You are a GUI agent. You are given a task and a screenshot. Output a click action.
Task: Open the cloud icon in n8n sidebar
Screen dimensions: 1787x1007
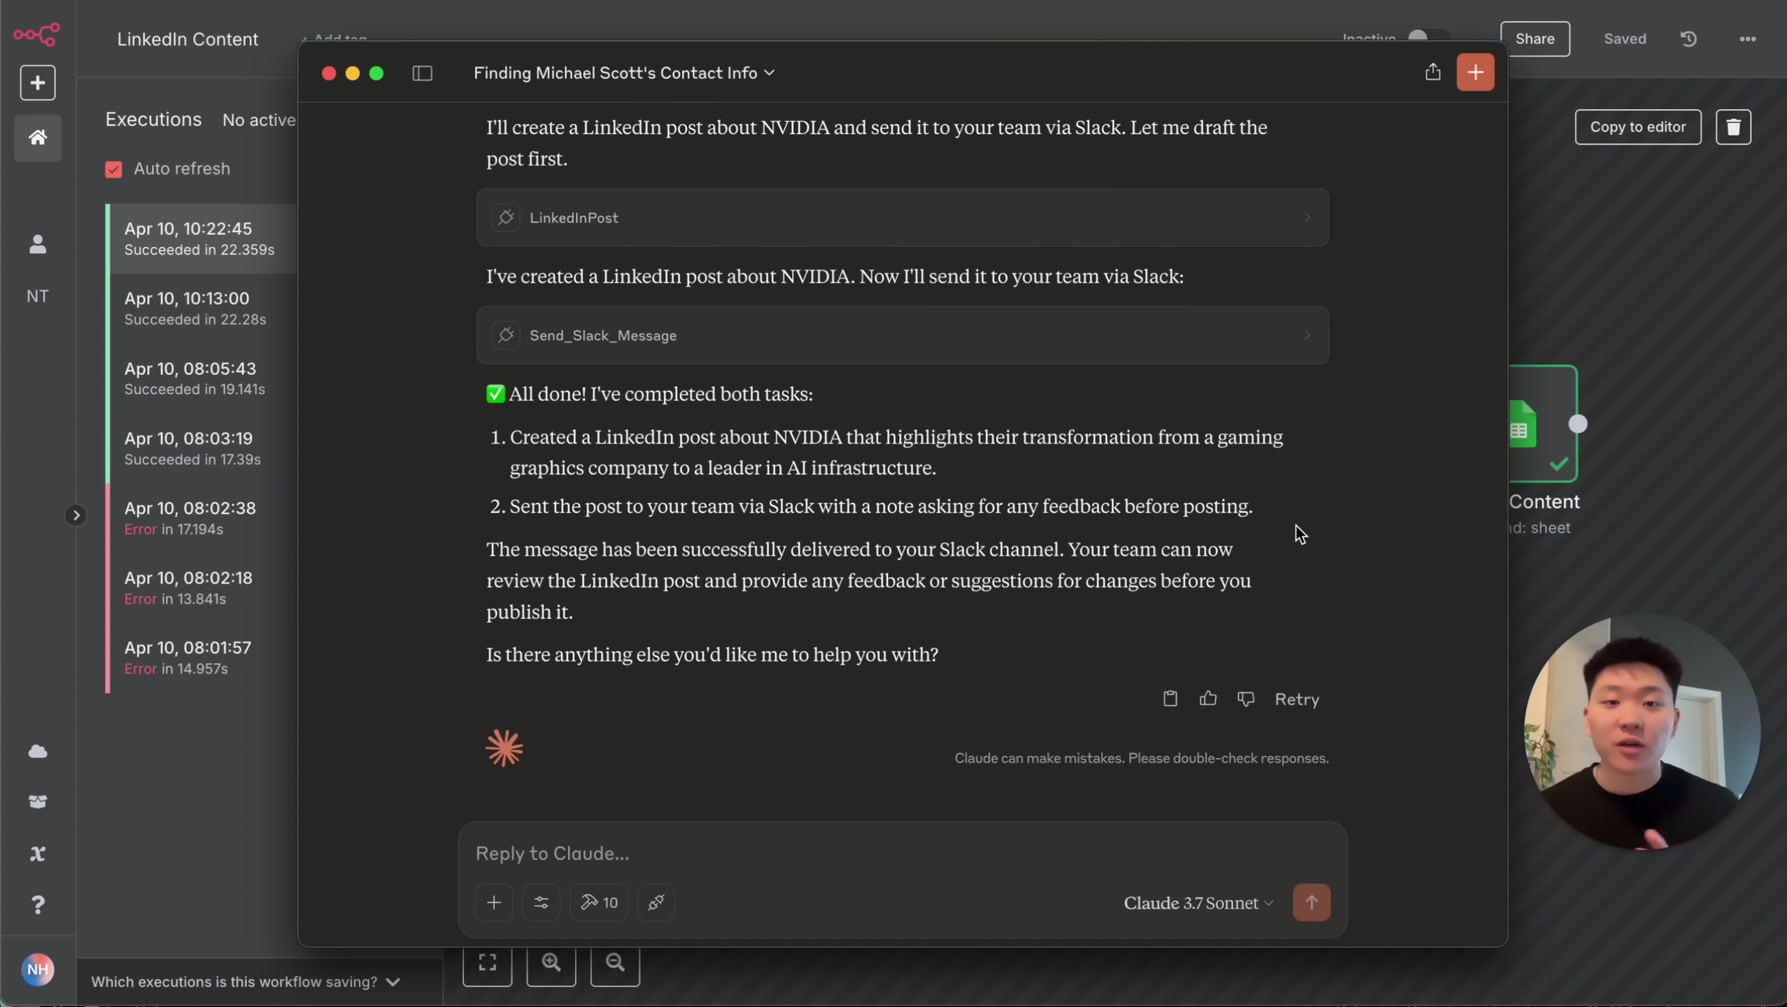(37, 751)
